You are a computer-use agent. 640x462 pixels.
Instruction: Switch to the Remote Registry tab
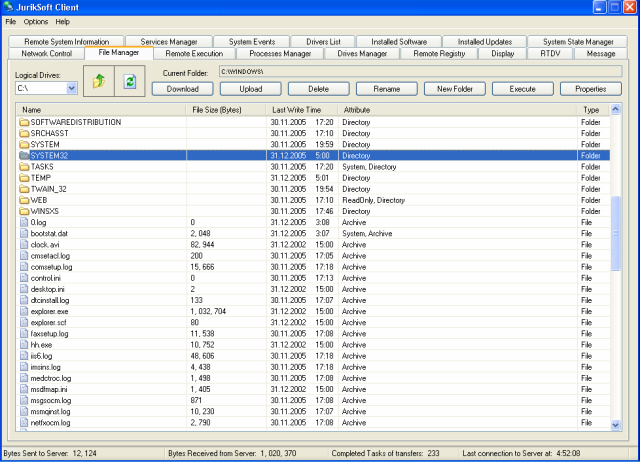pos(438,53)
